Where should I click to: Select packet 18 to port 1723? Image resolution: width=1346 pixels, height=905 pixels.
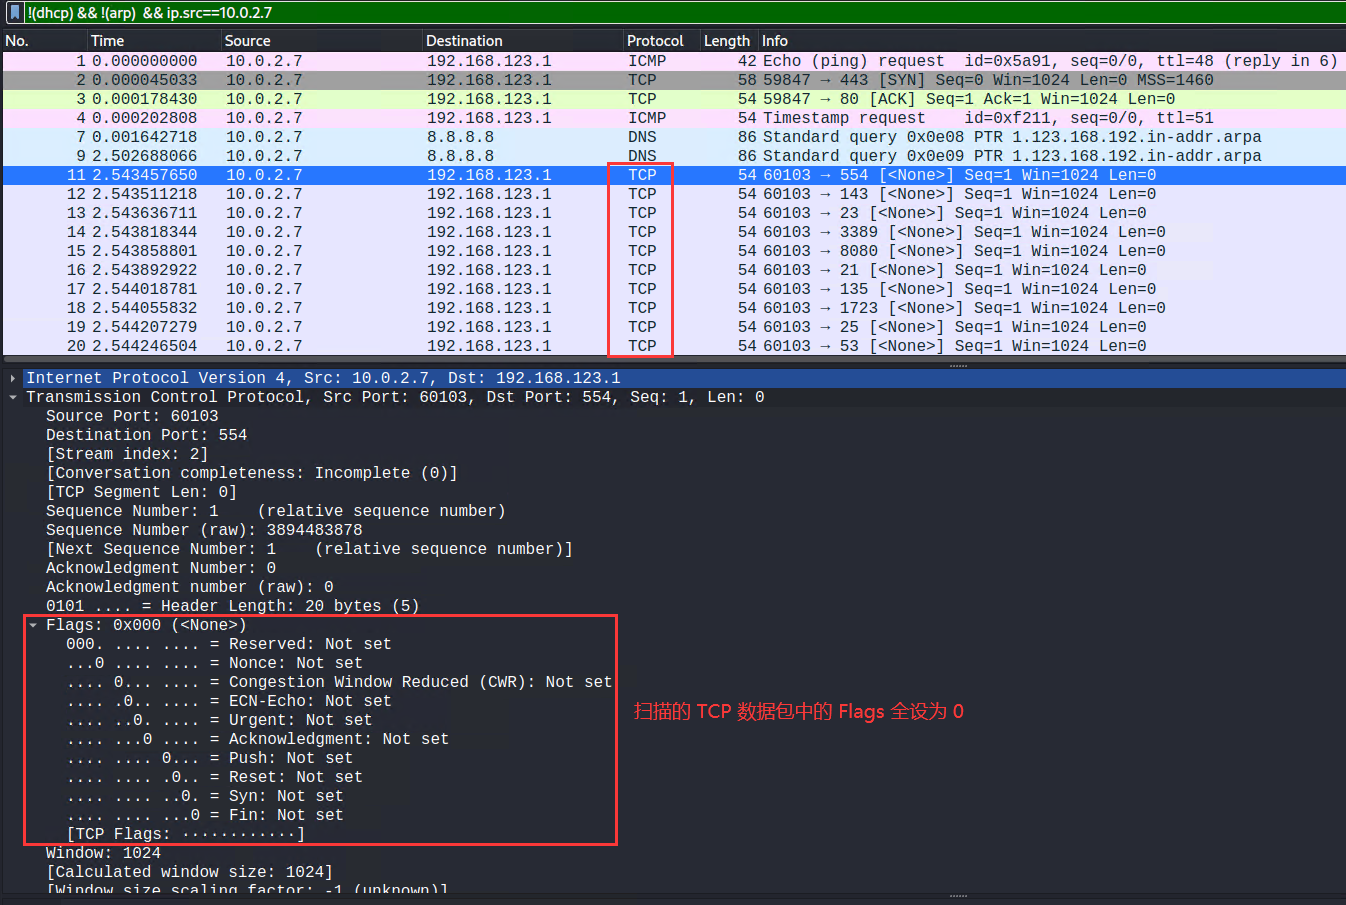[673, 308]
